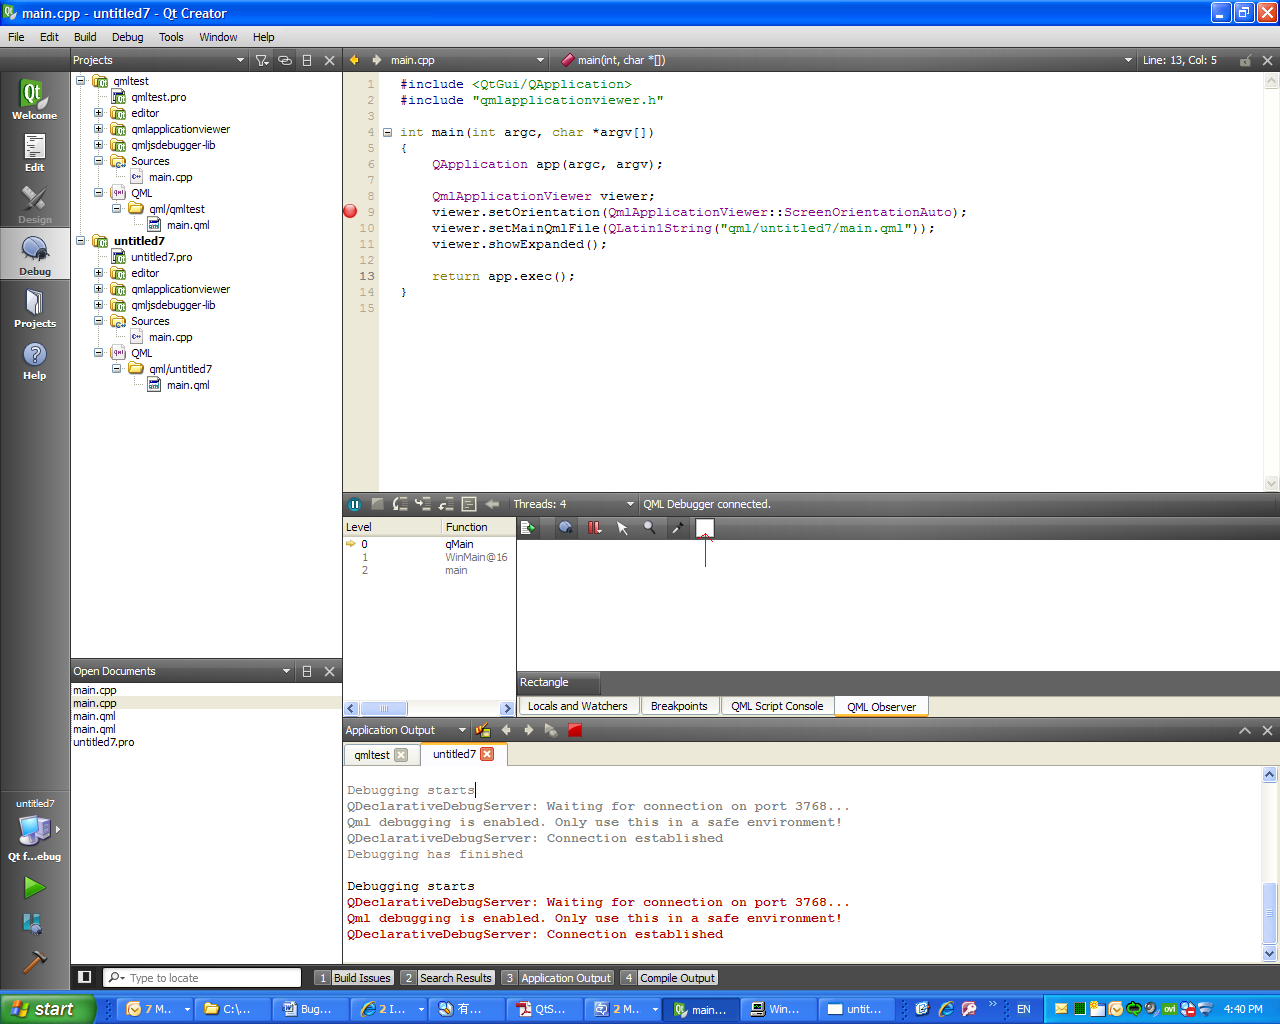Click the Step Out debugger icon
1280x1024 pixels.
pyautogui.click(x=446, y=504)
